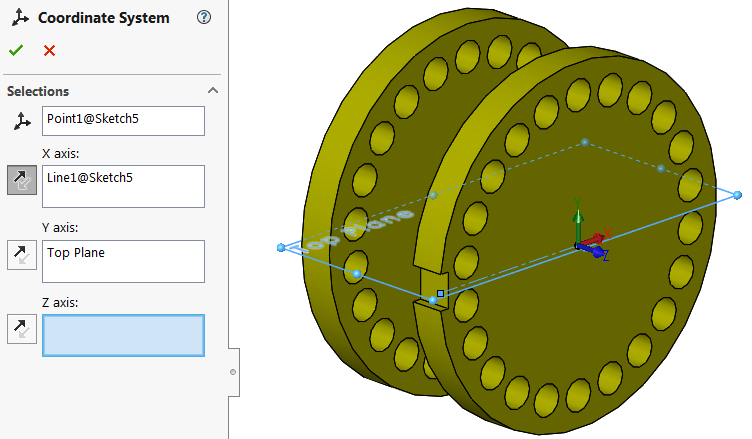This screenshot has width=752, height=439.
Task: Activate the empty Z axis selection box
Action: 123,335
